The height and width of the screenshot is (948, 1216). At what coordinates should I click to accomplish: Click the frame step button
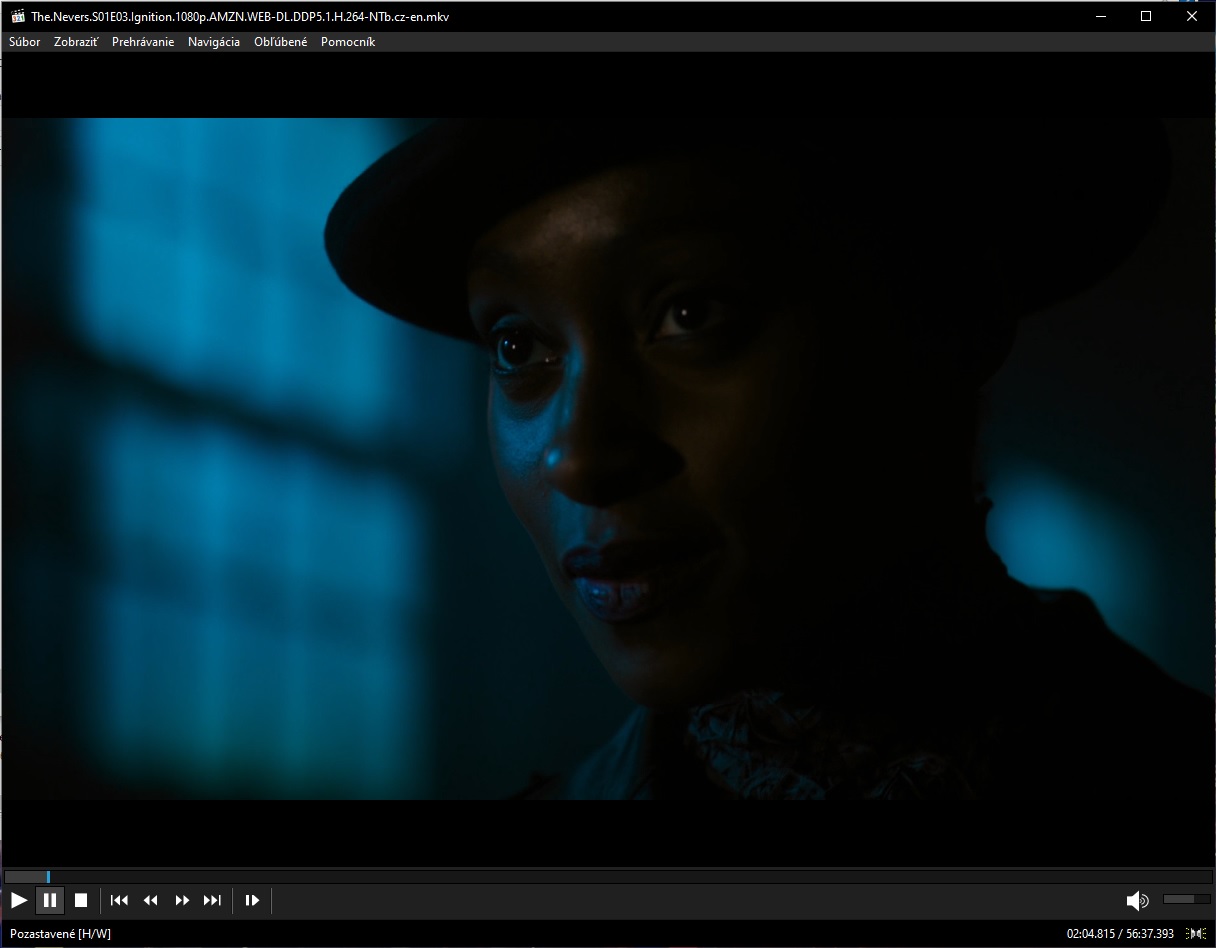(x=252, y=900)
